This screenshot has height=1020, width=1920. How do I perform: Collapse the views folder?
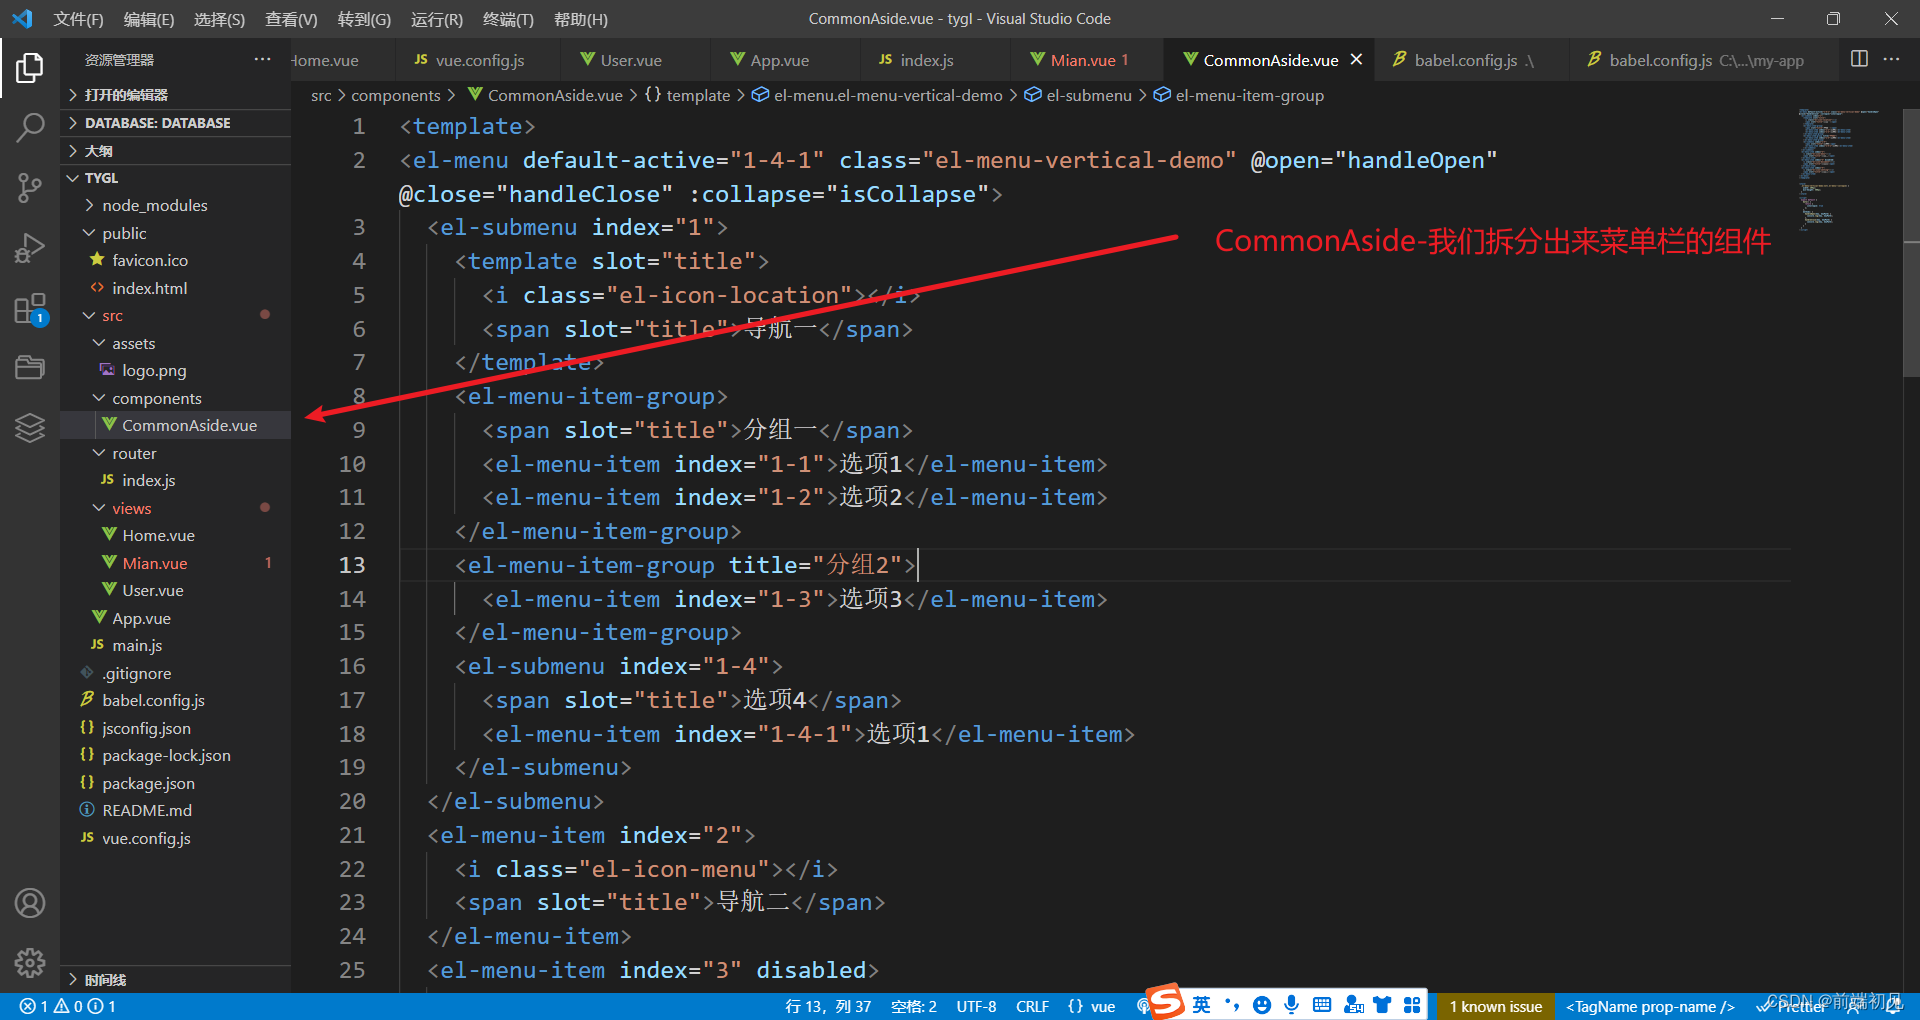click(x=176, y=508)
